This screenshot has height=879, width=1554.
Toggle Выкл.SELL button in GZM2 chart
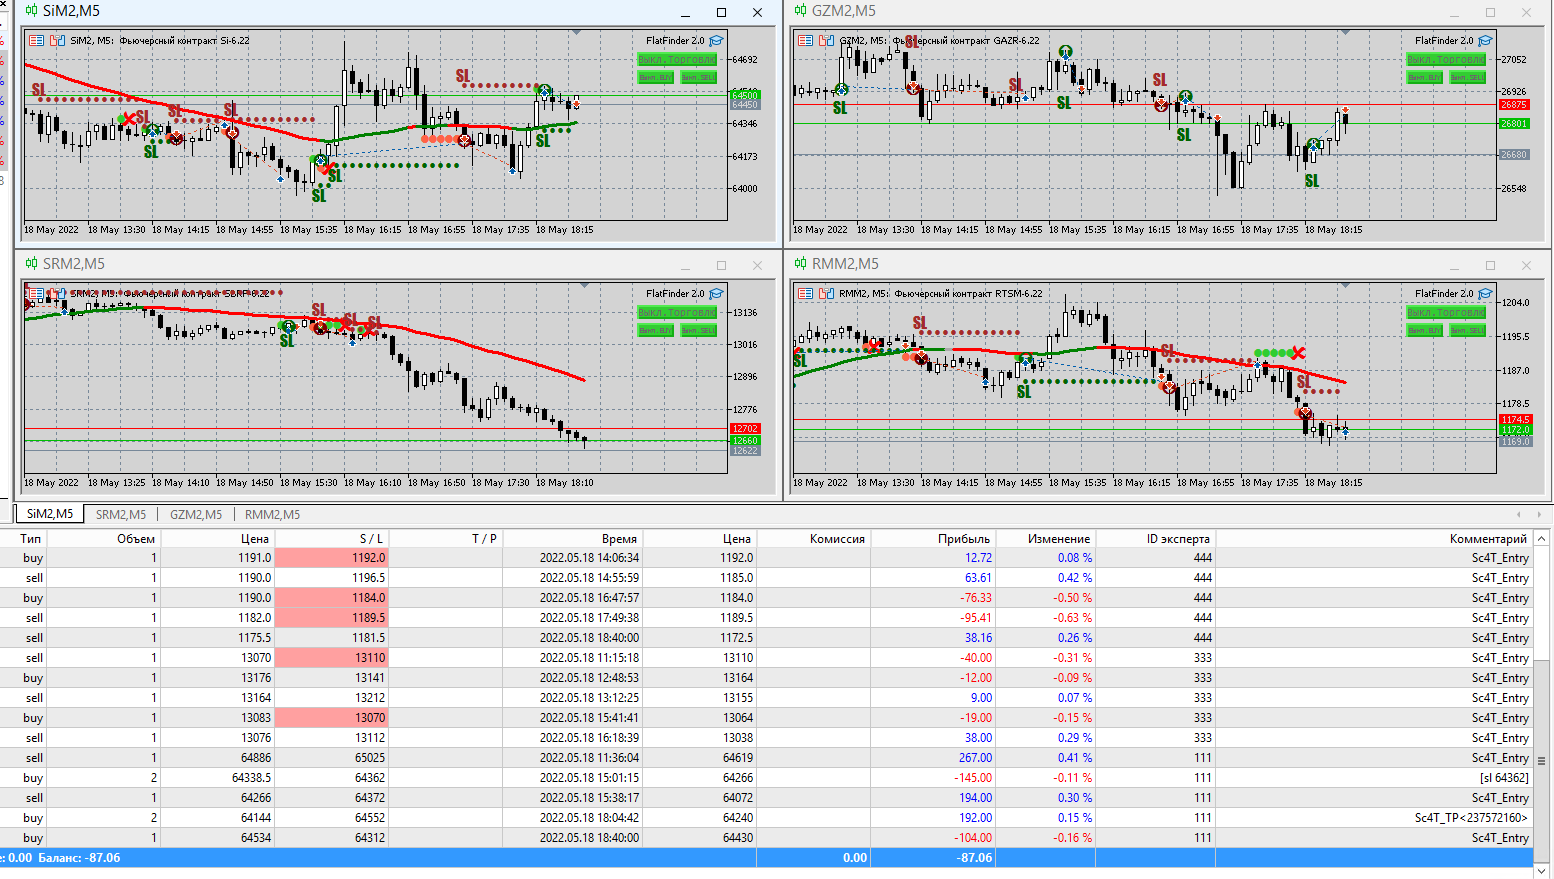[1468, 77]
